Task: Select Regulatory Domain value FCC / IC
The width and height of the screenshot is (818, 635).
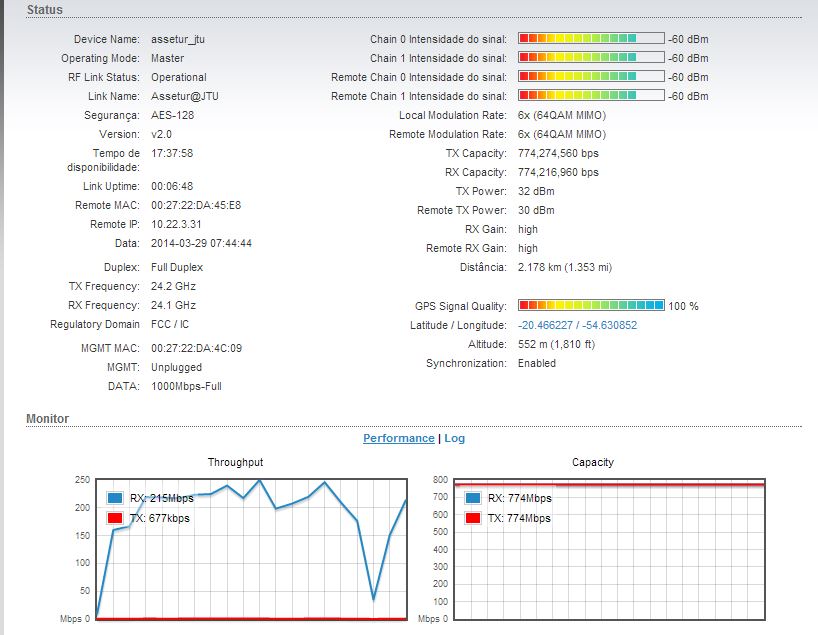Action: point(170,324)
